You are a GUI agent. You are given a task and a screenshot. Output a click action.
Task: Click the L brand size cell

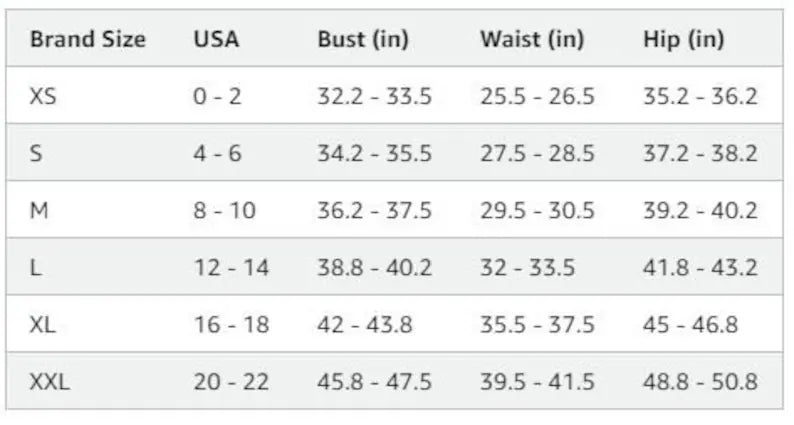[x=36, y=268]
